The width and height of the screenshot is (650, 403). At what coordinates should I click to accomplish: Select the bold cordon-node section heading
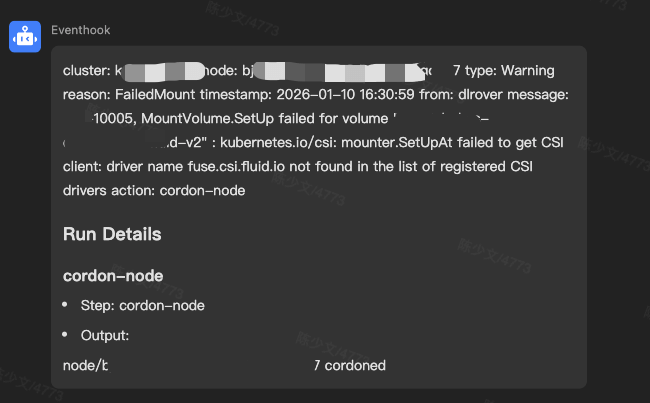click(x=113, y=275)
